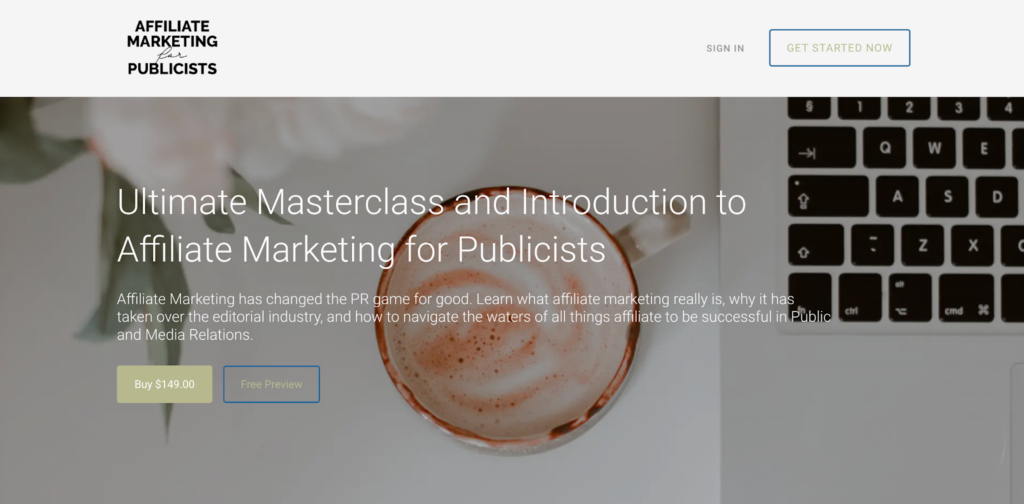Click the Get Started Now button
This screenshot has width=1024, height=504.
pos(839,48)
